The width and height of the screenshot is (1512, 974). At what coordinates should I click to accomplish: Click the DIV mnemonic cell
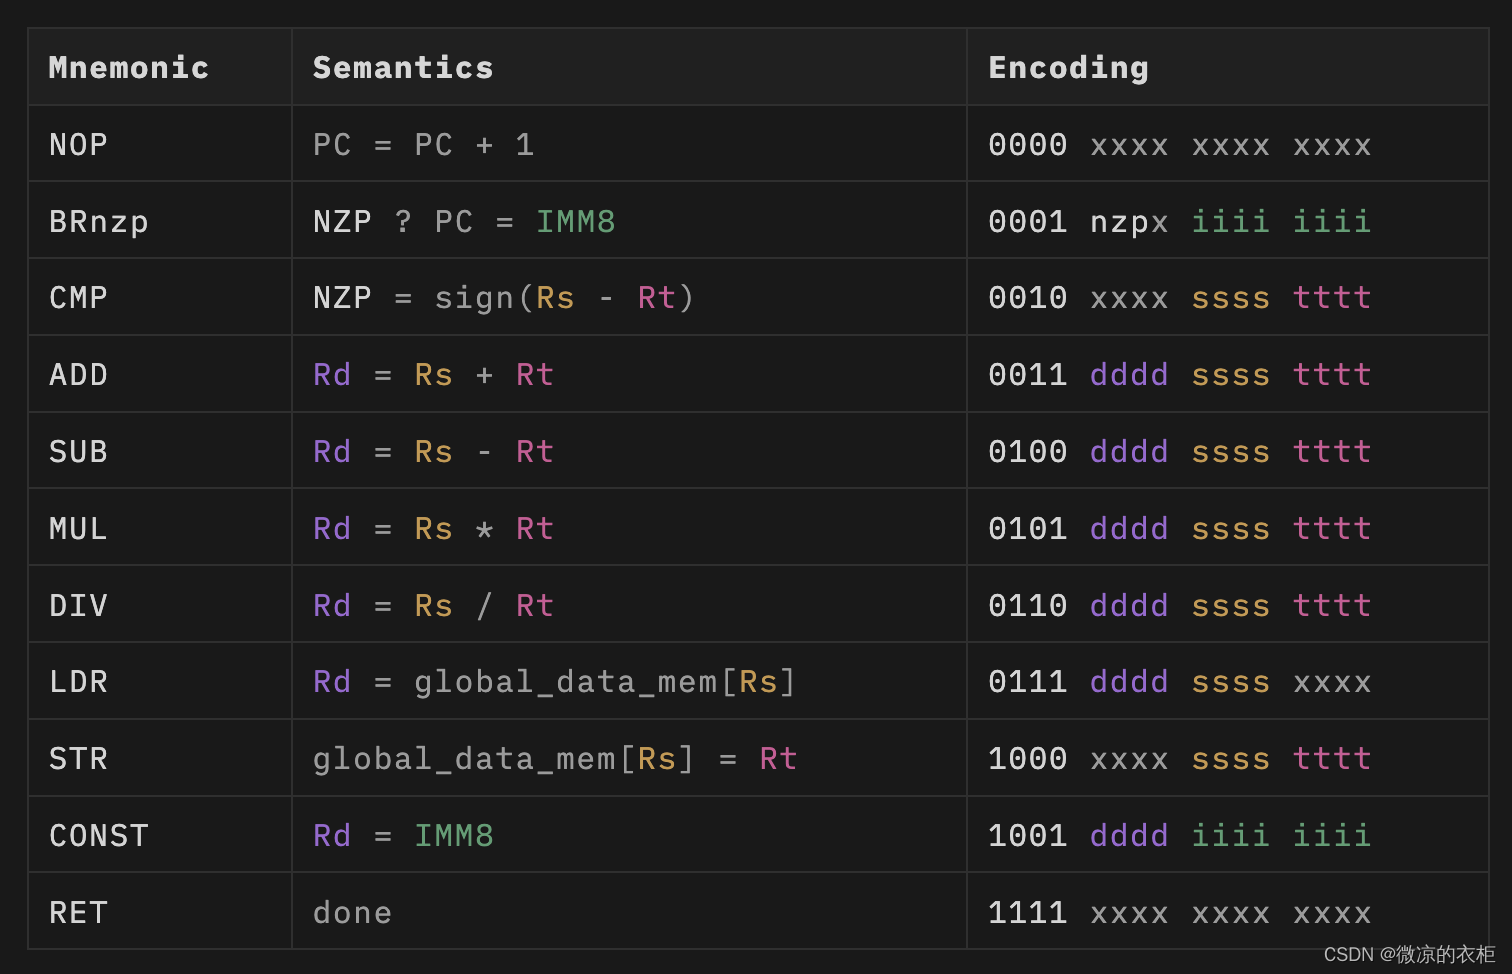coord(79,606)
